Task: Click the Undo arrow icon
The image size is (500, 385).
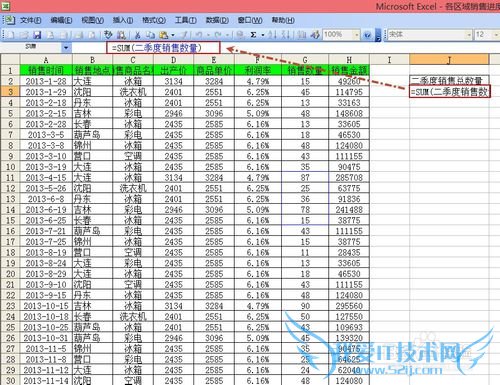Action: click(199, 35)
